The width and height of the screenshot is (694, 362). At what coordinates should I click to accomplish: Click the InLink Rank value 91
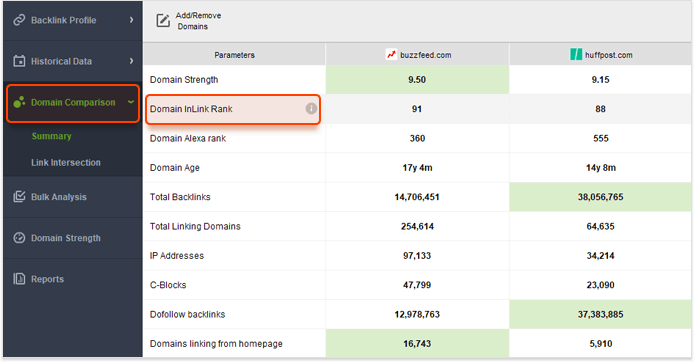pyautogui.click(x=417, y=109)
